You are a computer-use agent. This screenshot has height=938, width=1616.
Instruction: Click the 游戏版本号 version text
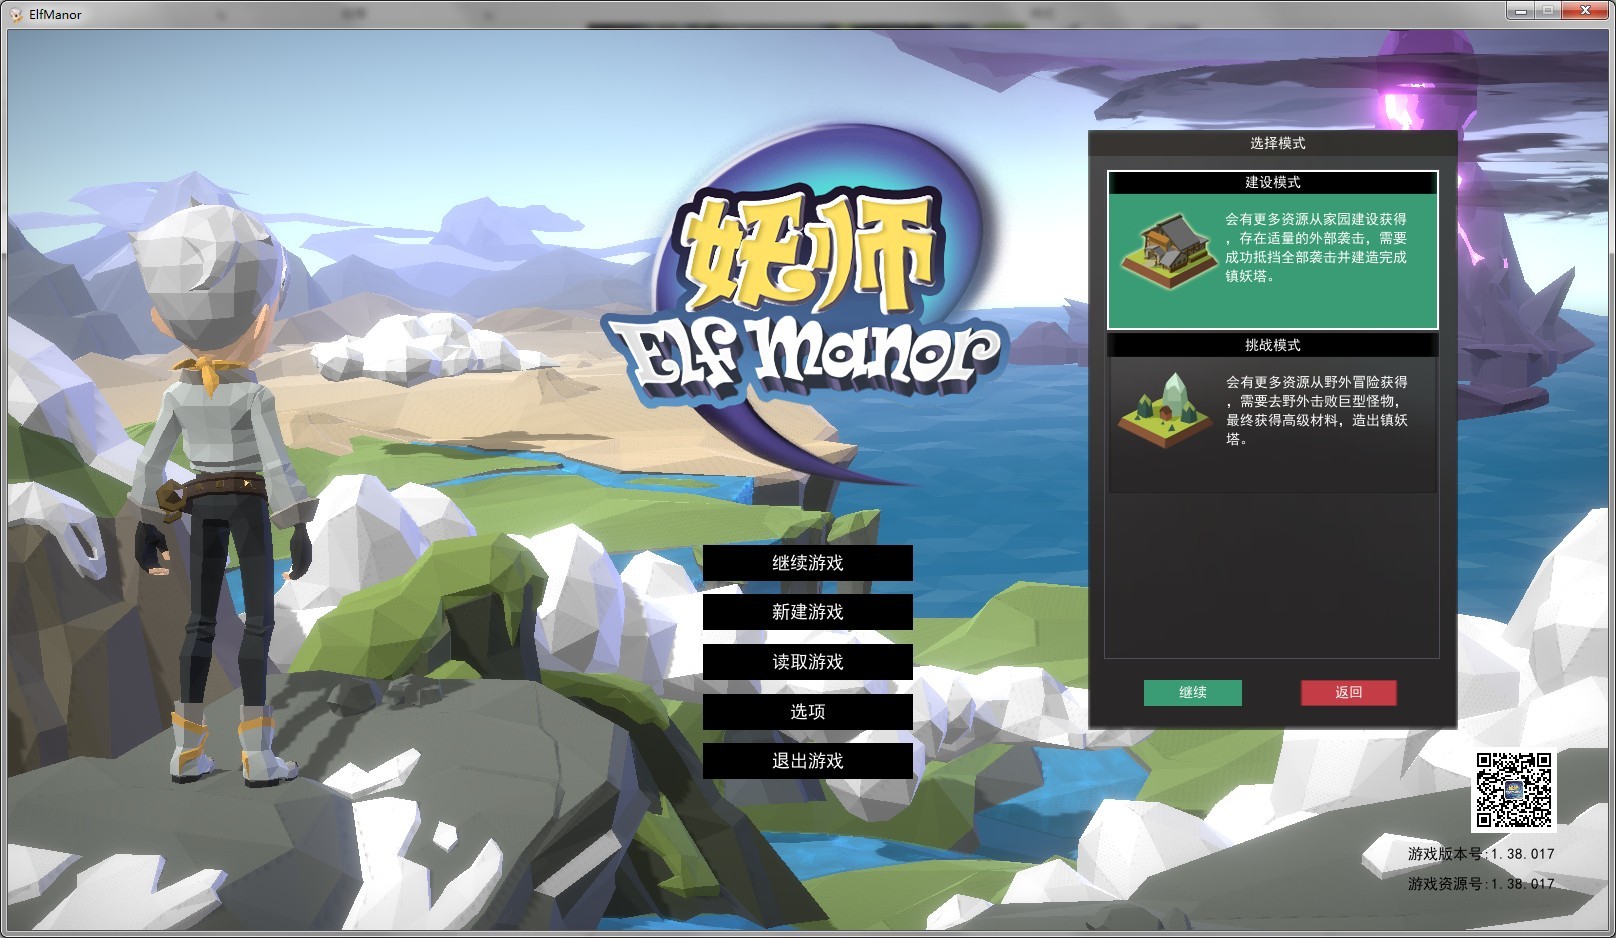click(x=1481, y=854)
